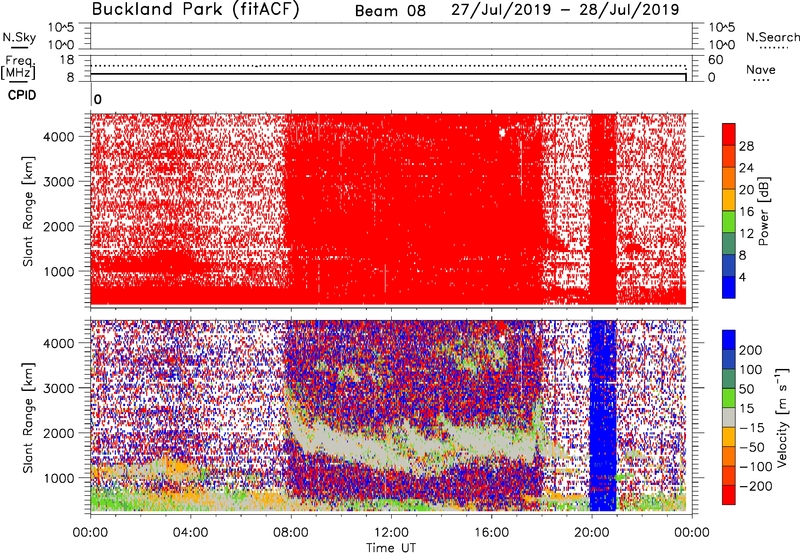Click the "Time UT" axis label
800x554 pixels.
(x=391, y=548)
